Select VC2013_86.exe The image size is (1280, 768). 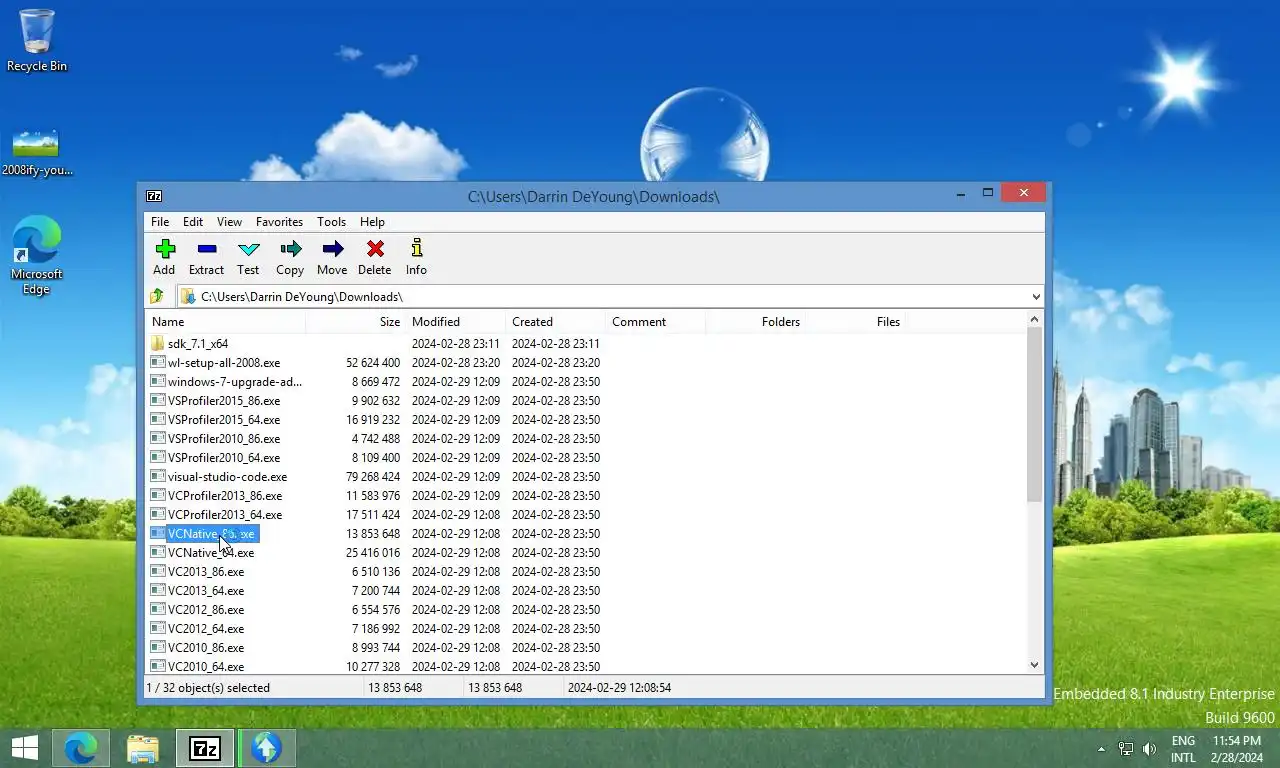tap(206, 571)
